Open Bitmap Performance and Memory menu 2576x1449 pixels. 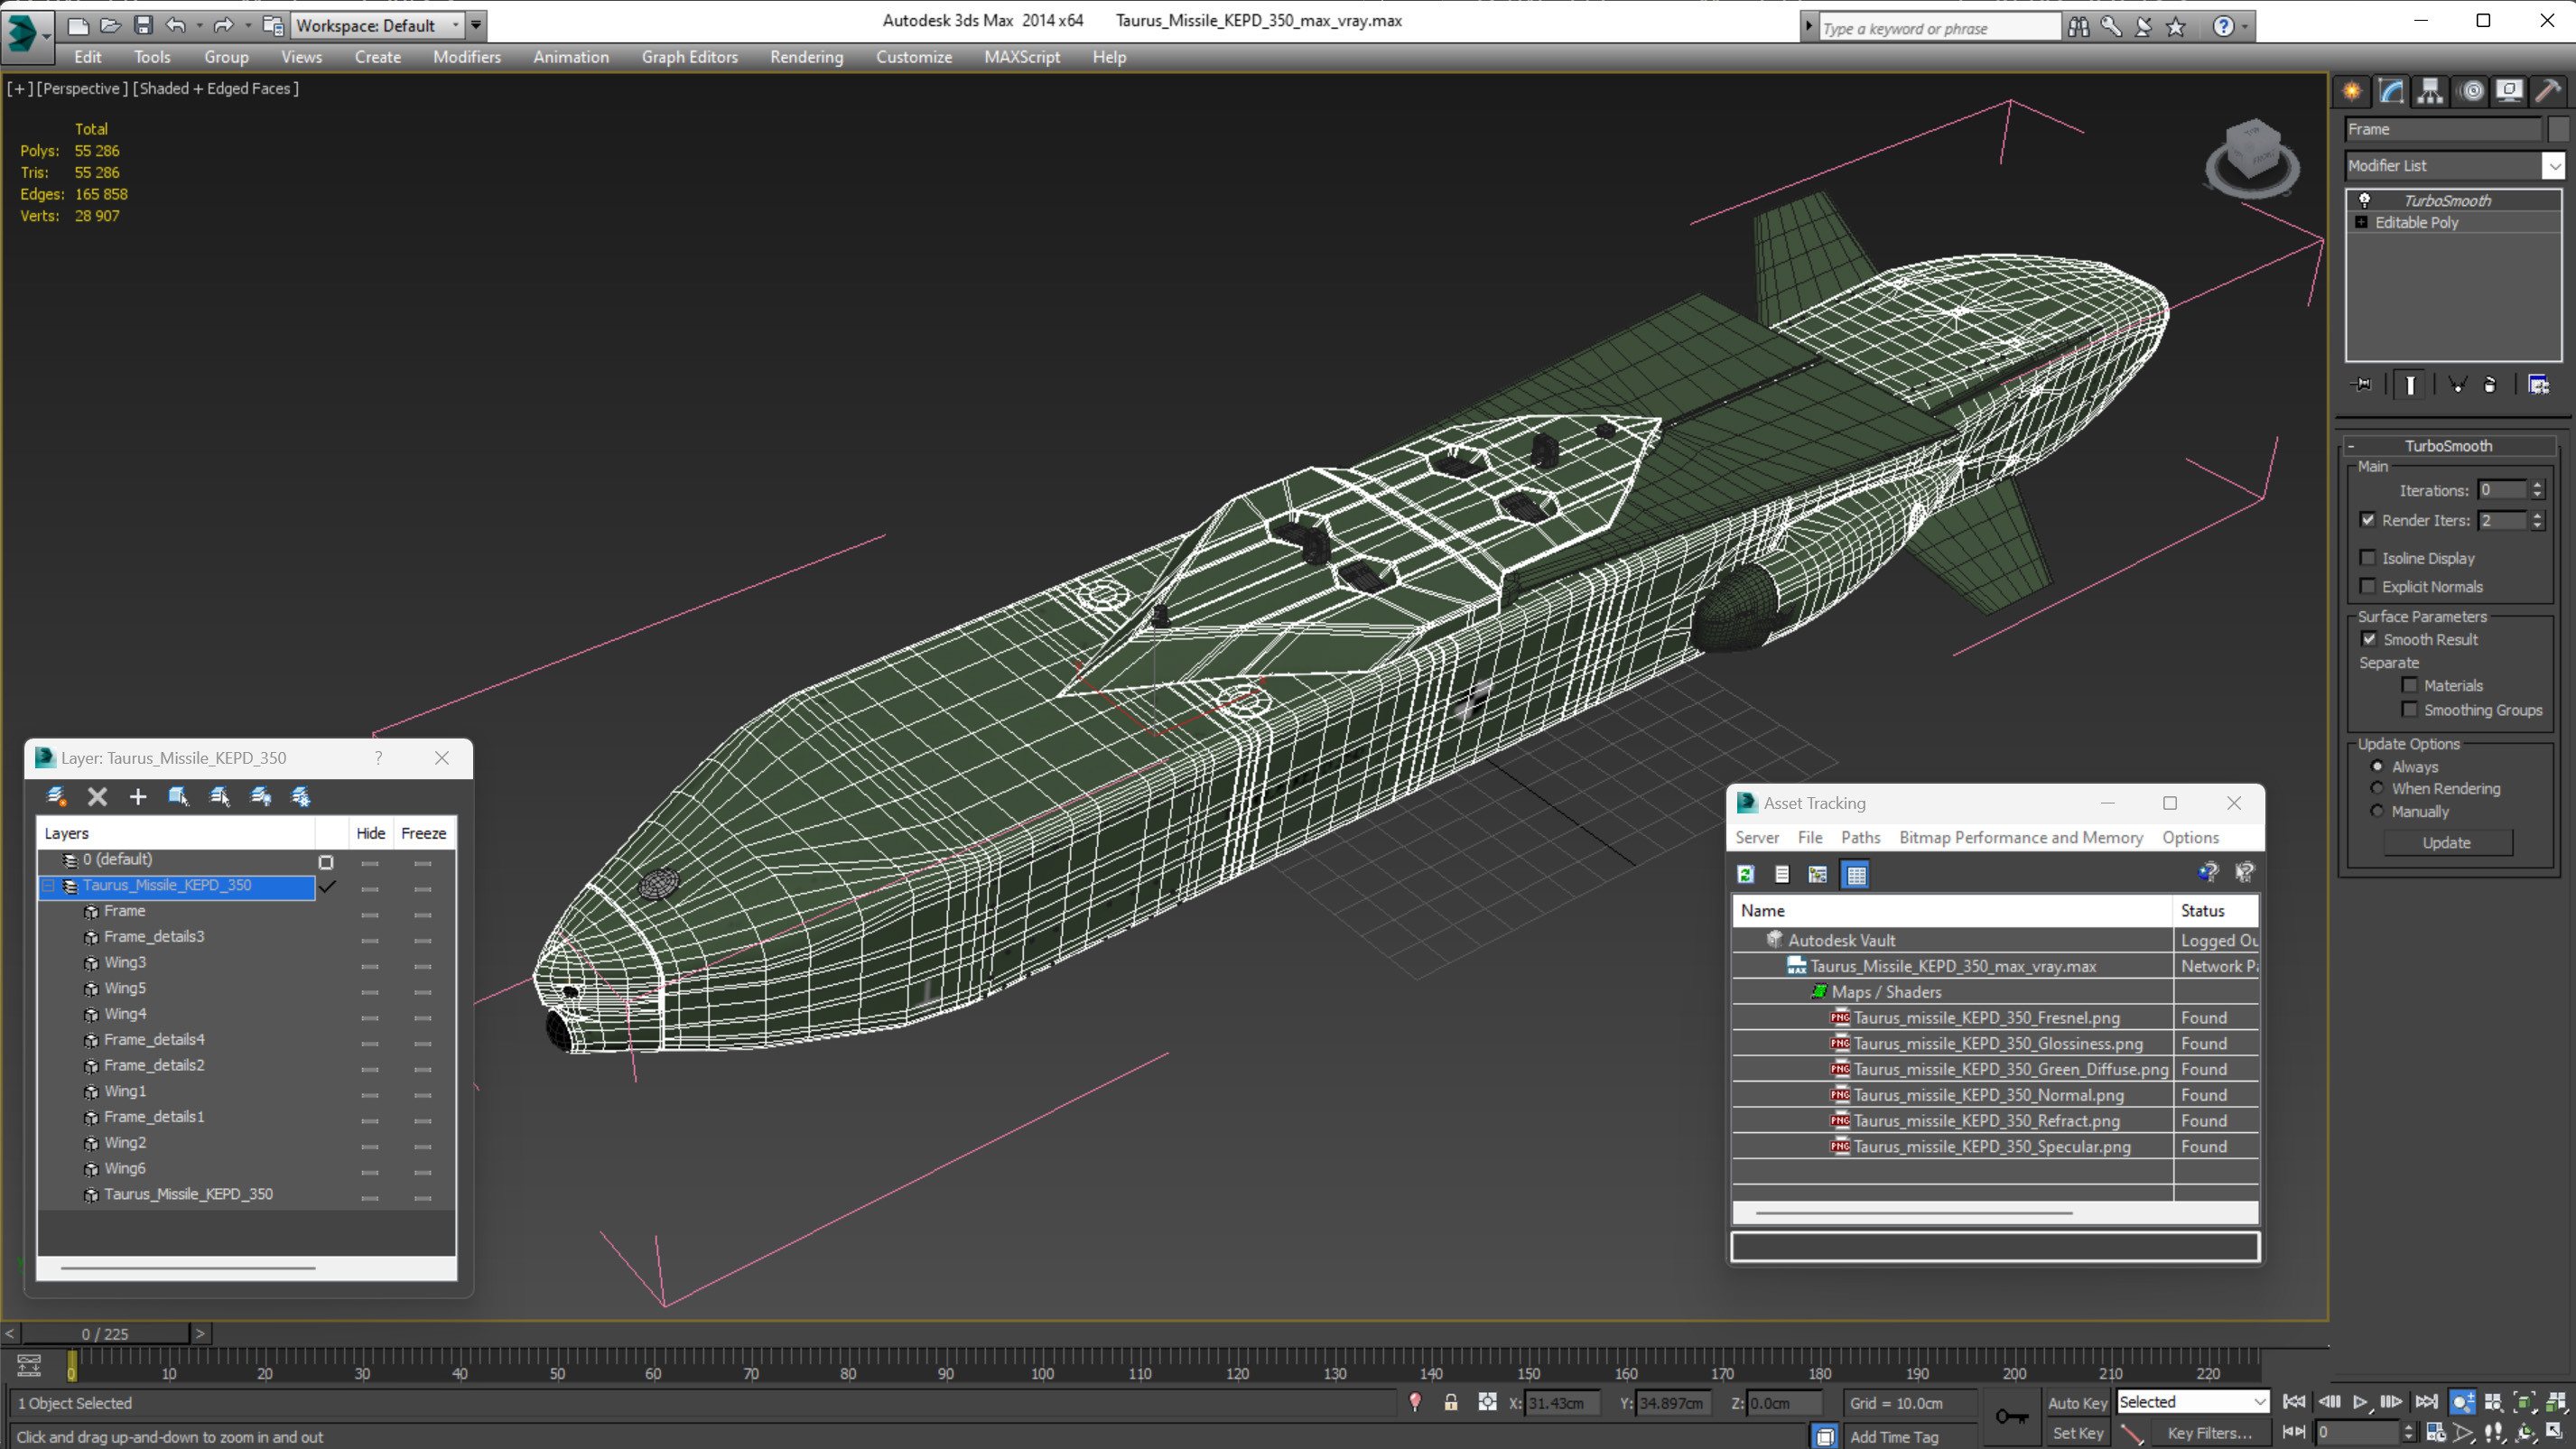[x=2020, y=838]
